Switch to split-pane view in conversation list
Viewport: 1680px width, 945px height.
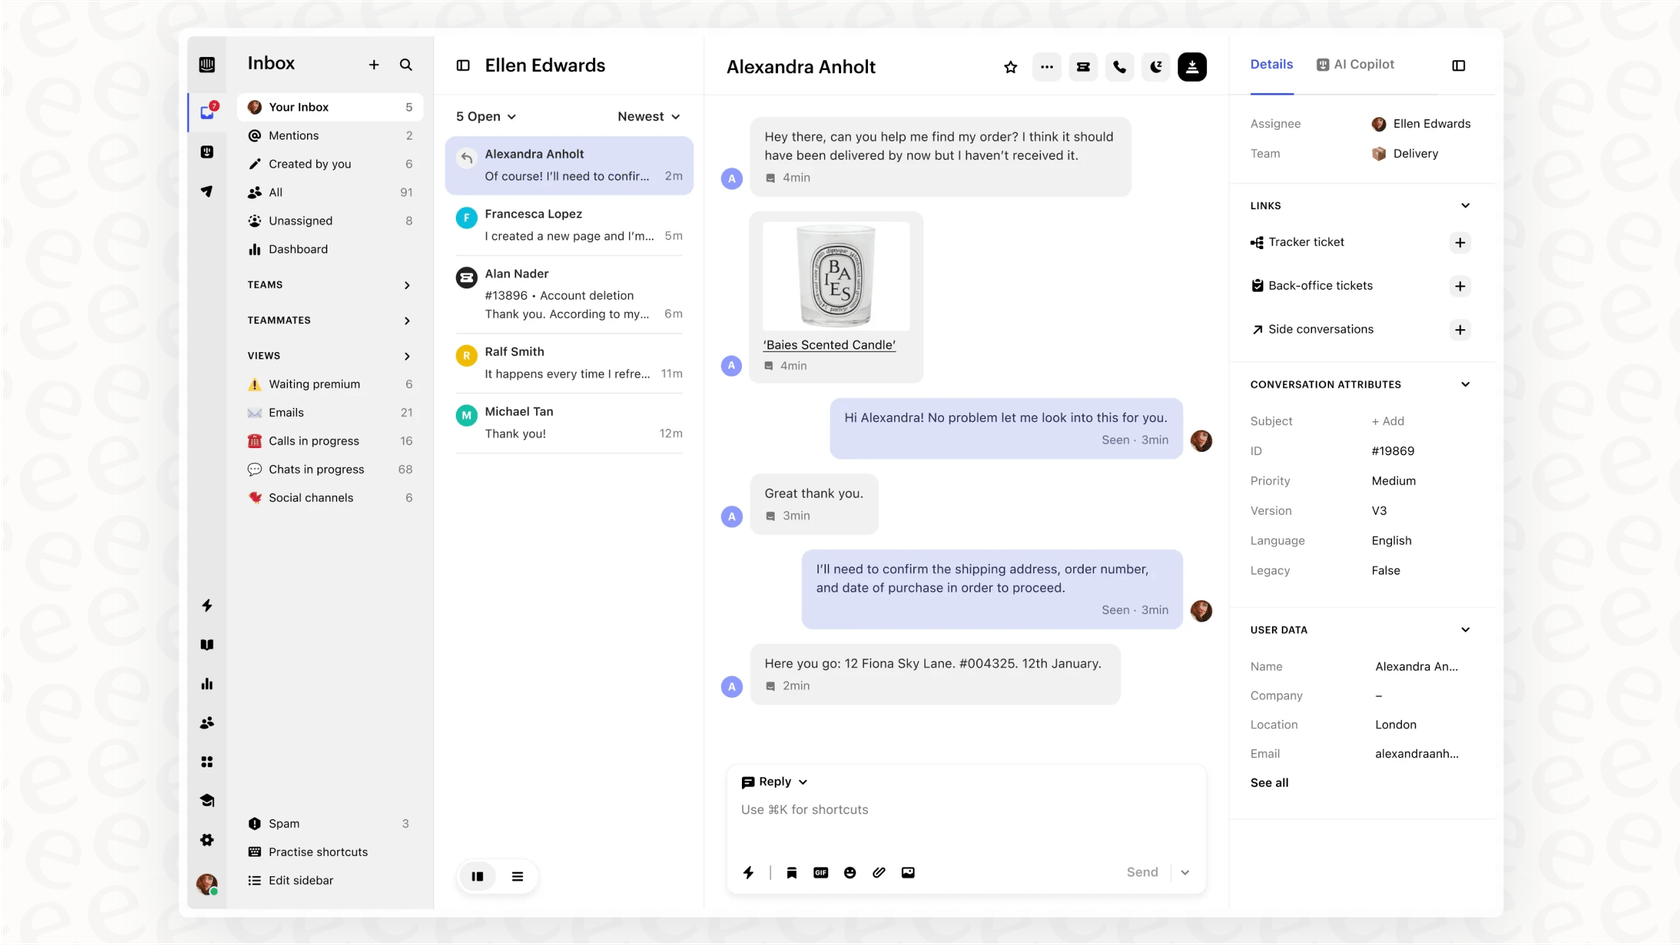click(477, 876)
